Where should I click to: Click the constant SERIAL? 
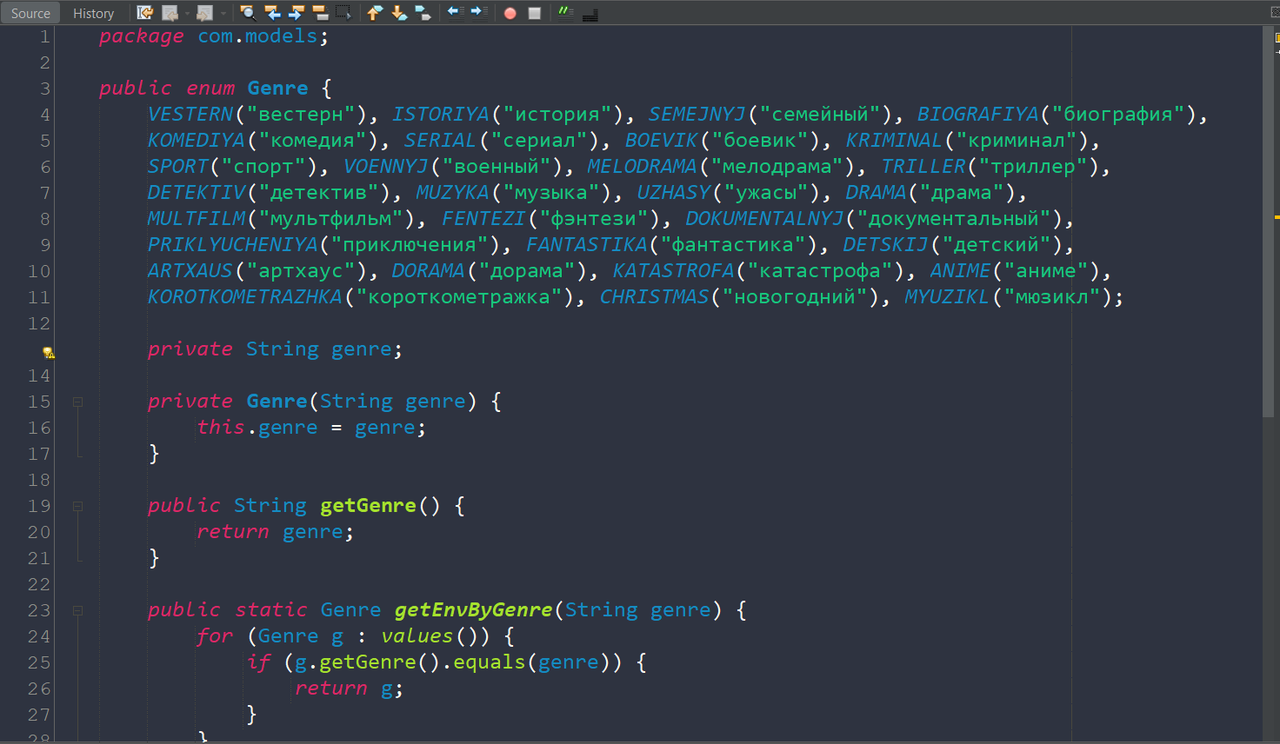[x=441, y=140]
